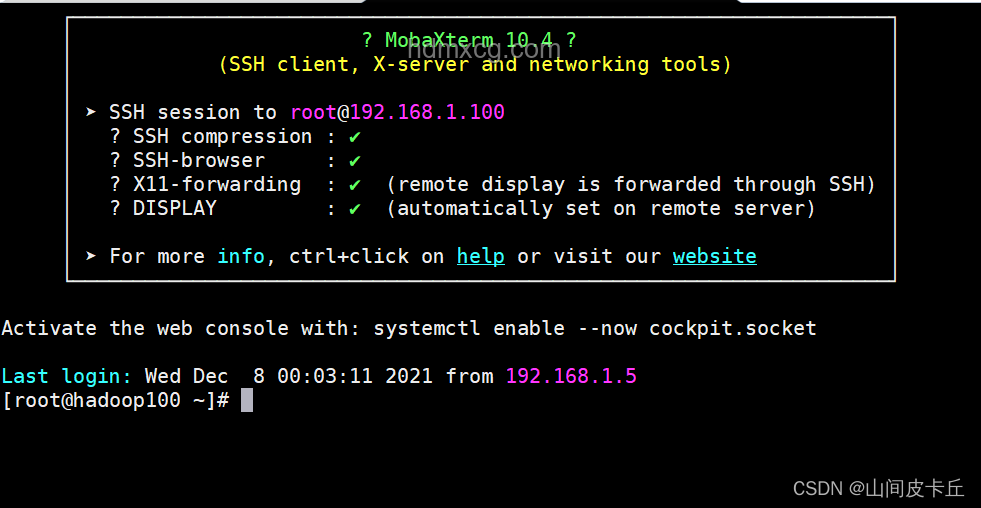The height and width of the screenshot is (508, 981).
Task: Click the arrow bullet before 'For more info'
Action: click(x=91, y=257)
